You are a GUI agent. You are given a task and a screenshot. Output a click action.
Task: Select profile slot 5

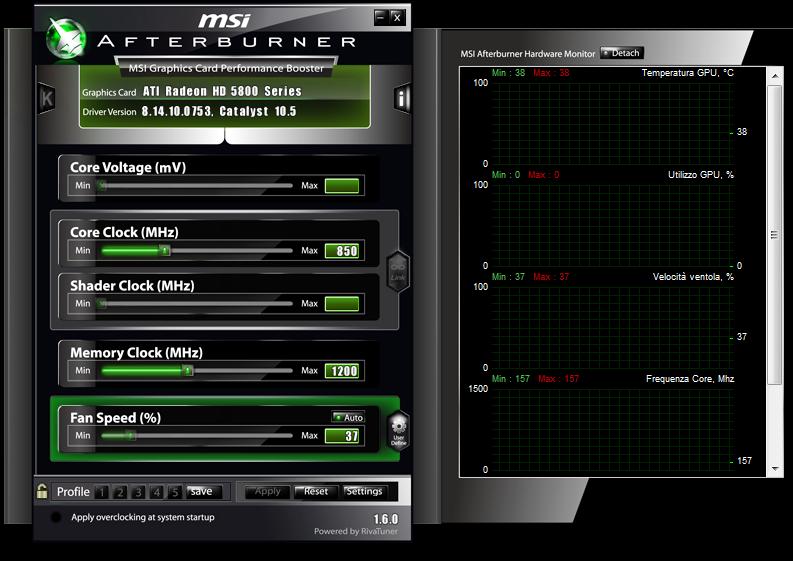(174, 492)
